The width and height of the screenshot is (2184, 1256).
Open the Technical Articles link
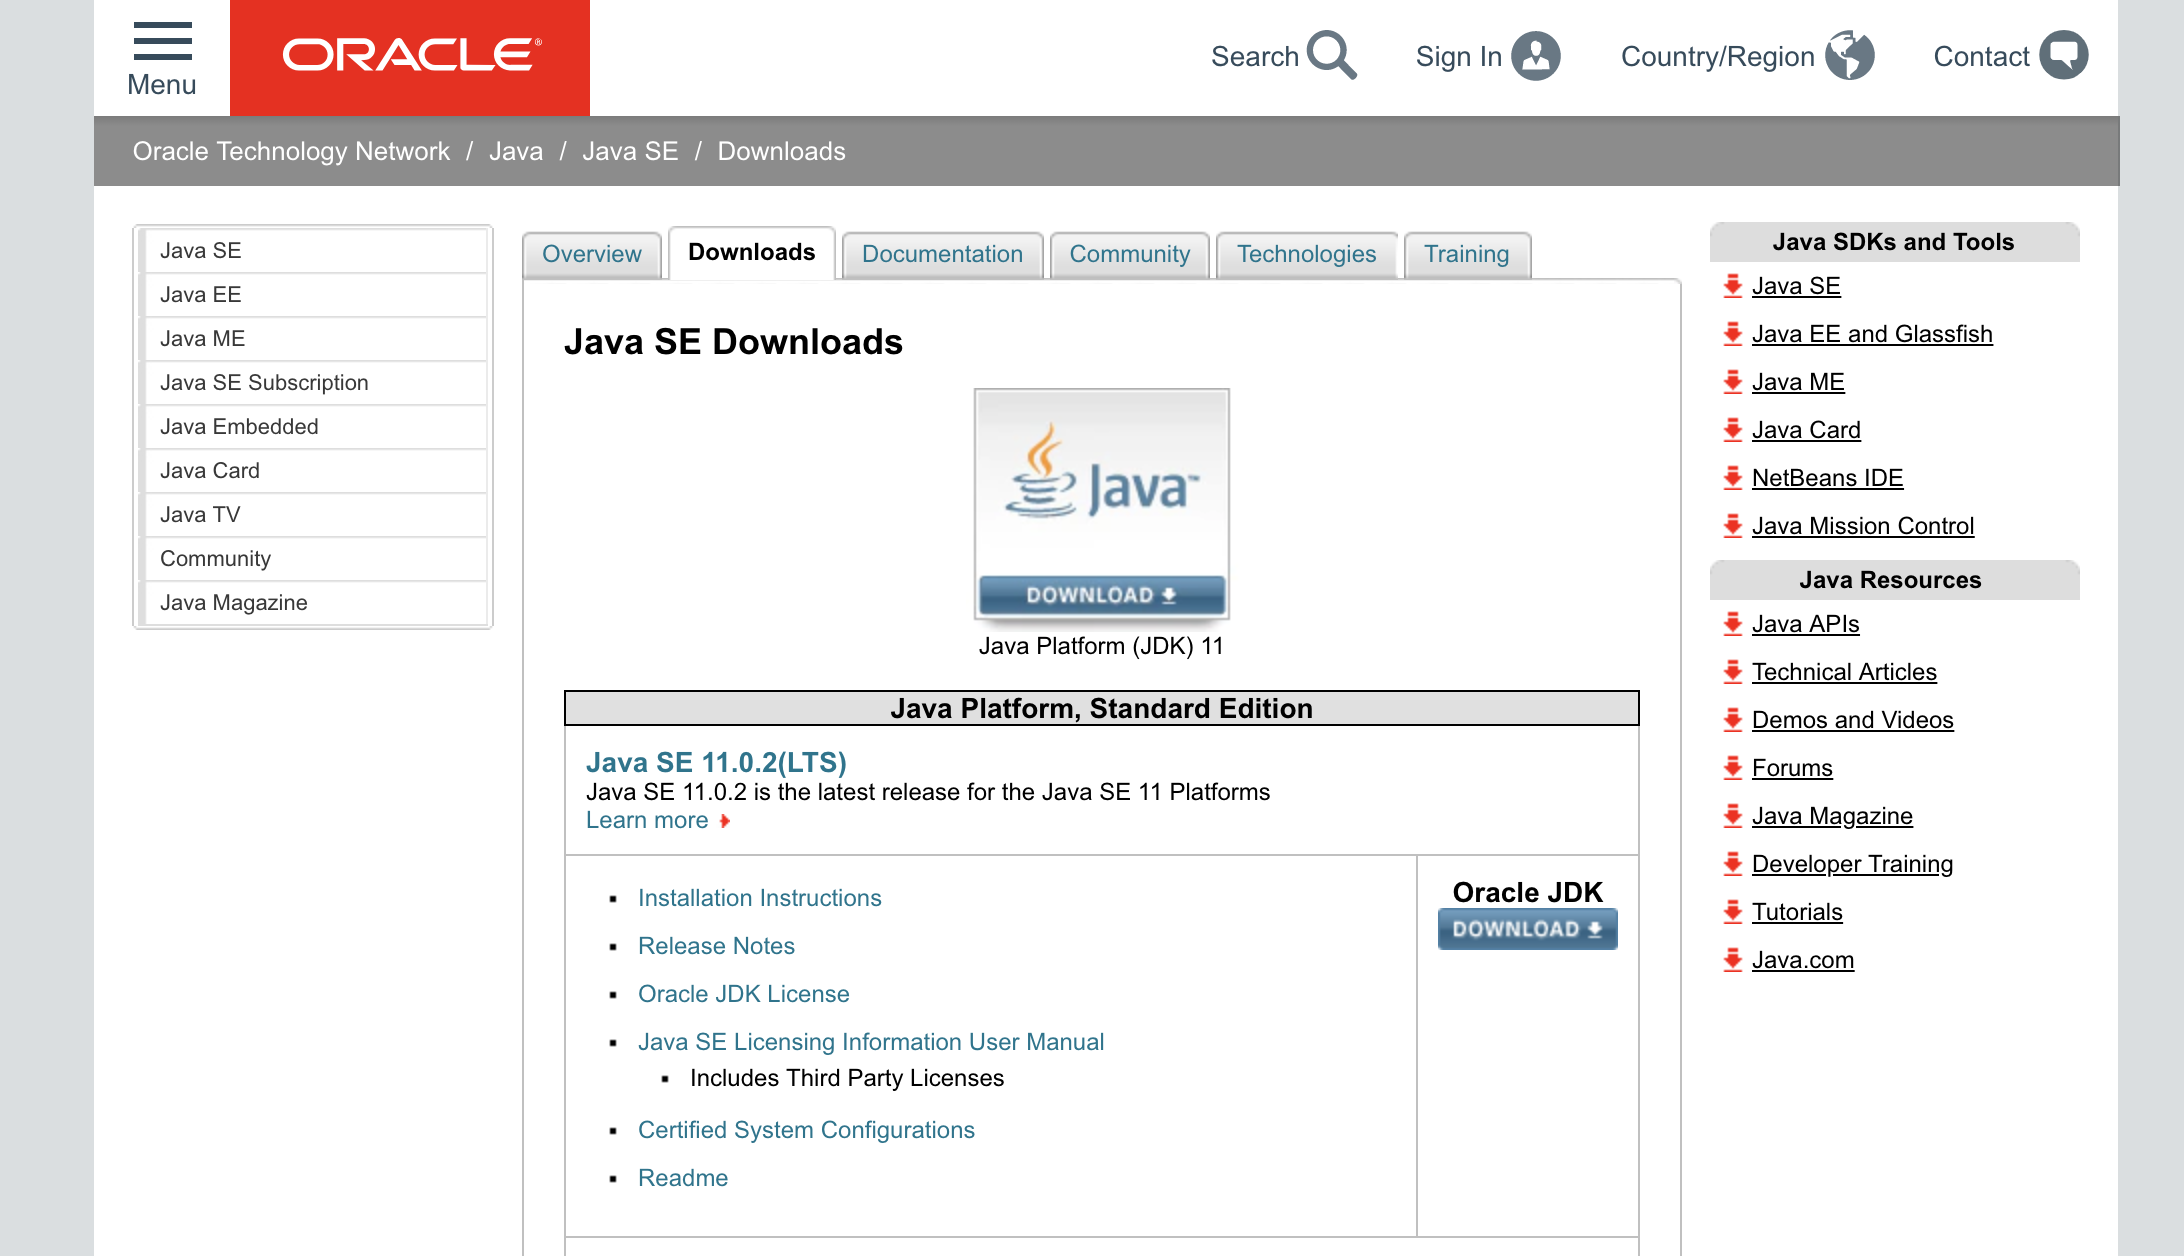1844,673
